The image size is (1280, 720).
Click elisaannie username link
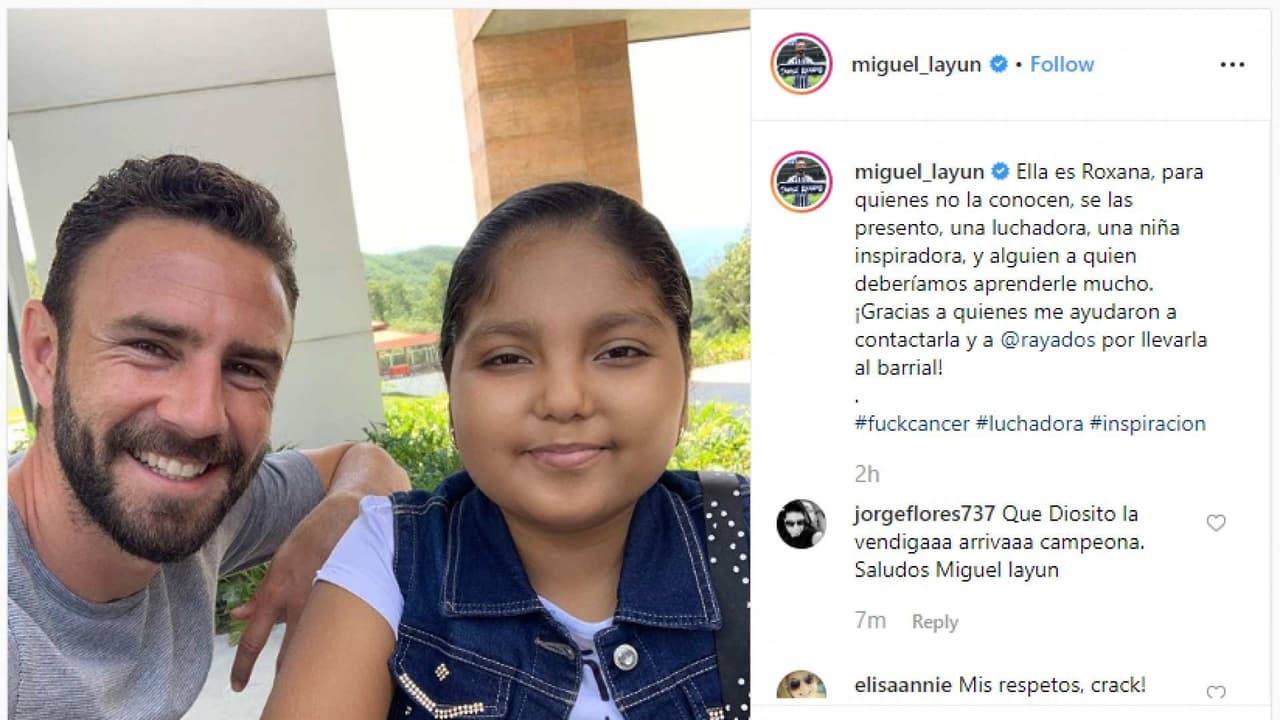pyautogui.click(x=903, y=685)
